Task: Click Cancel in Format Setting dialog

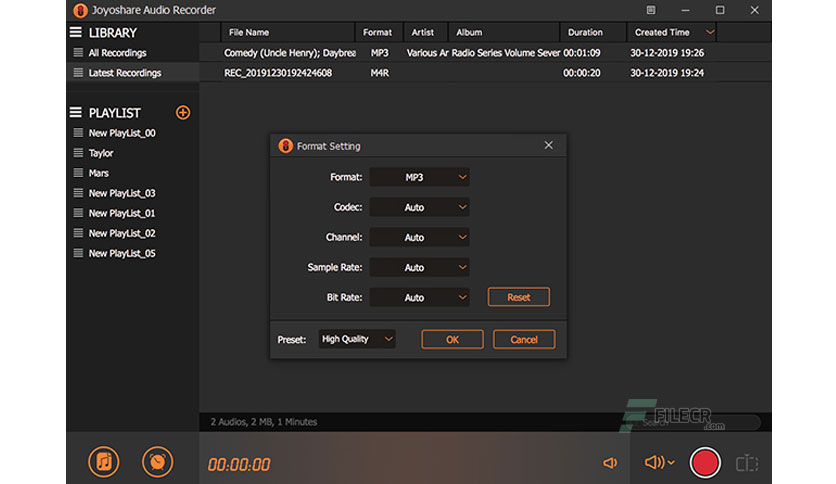Action: [524, 340]
